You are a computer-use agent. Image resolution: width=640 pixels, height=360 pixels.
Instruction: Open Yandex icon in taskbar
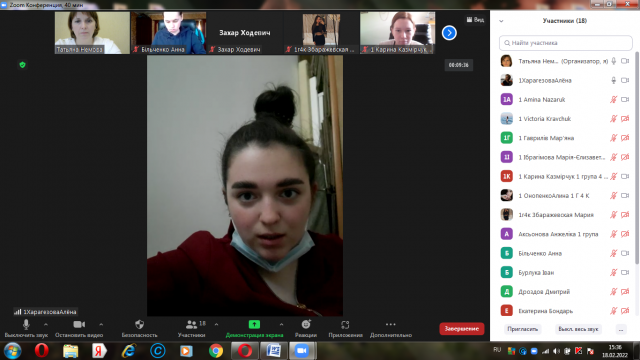point(99,351)
